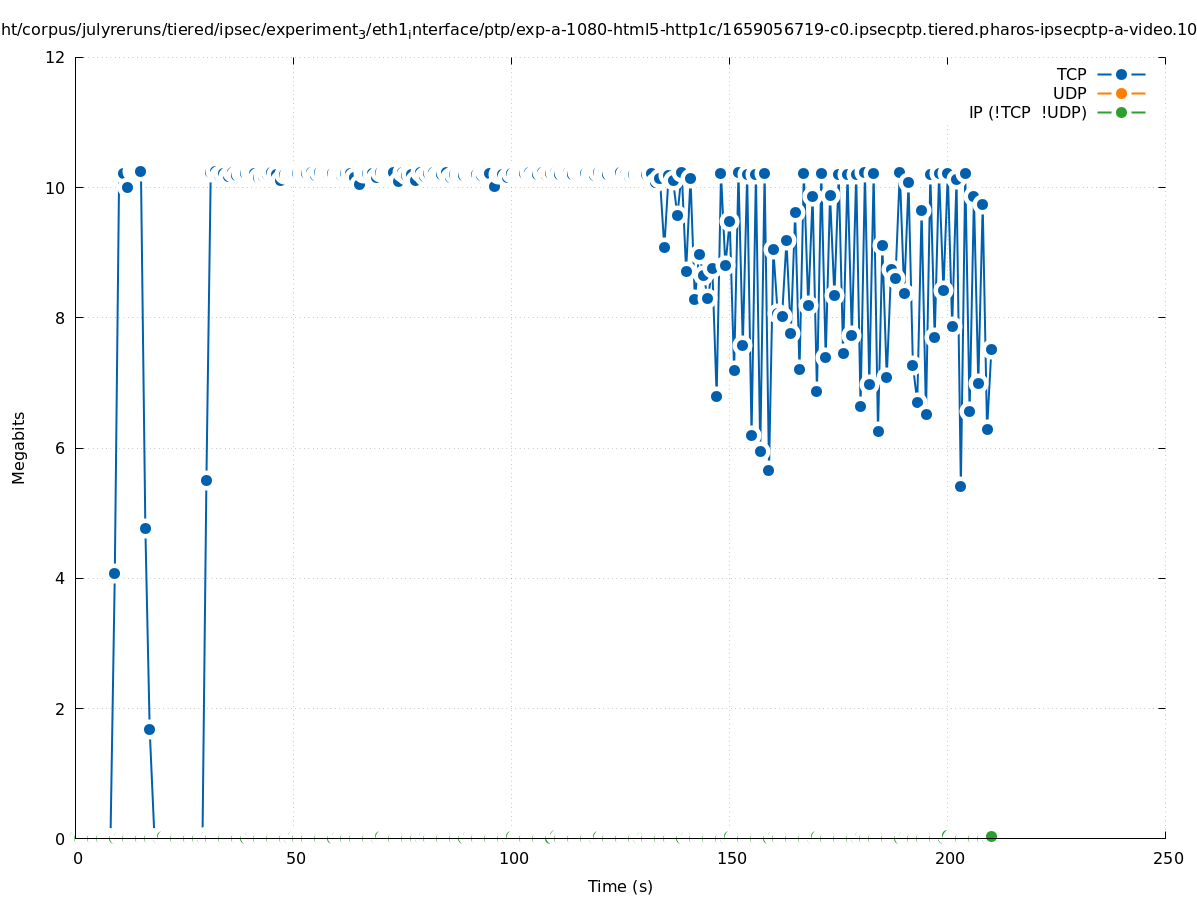1197x900 pixels.
Task: Click the TCP point at 4.8 megabits
Action: click(145, 528)
